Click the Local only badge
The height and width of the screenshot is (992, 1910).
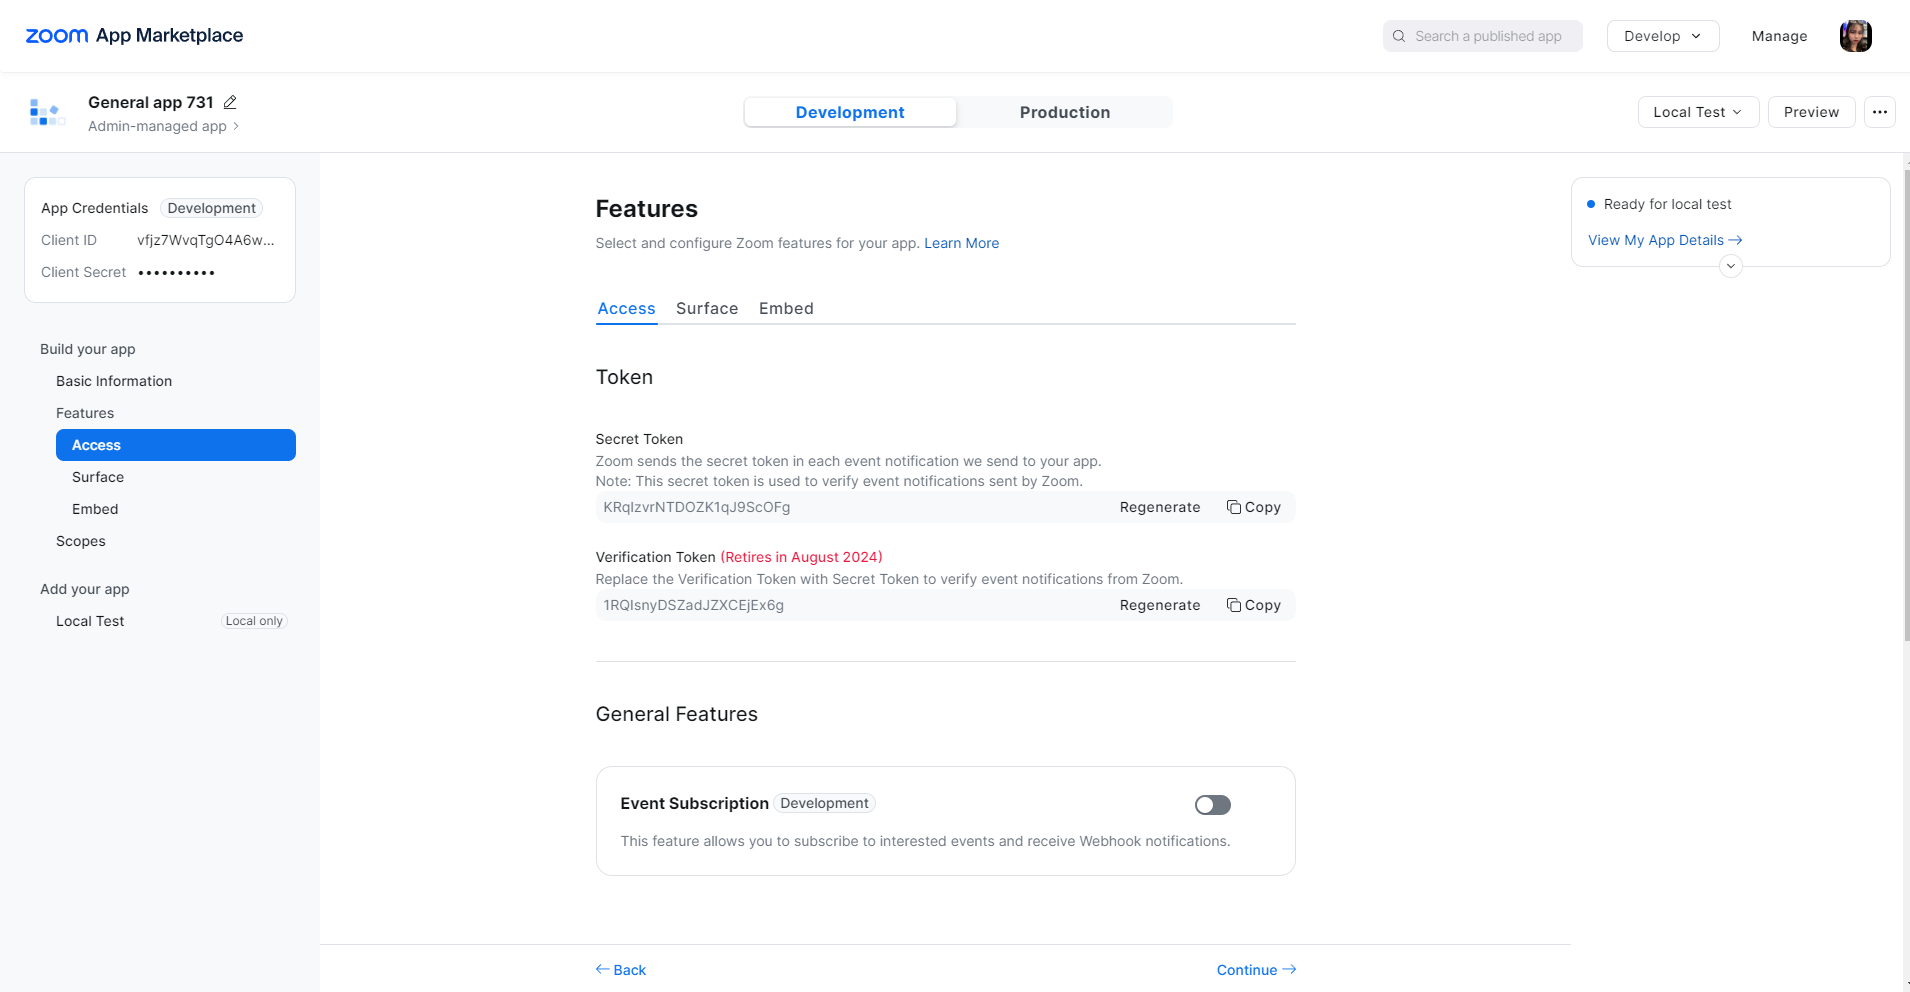(254, 621)
